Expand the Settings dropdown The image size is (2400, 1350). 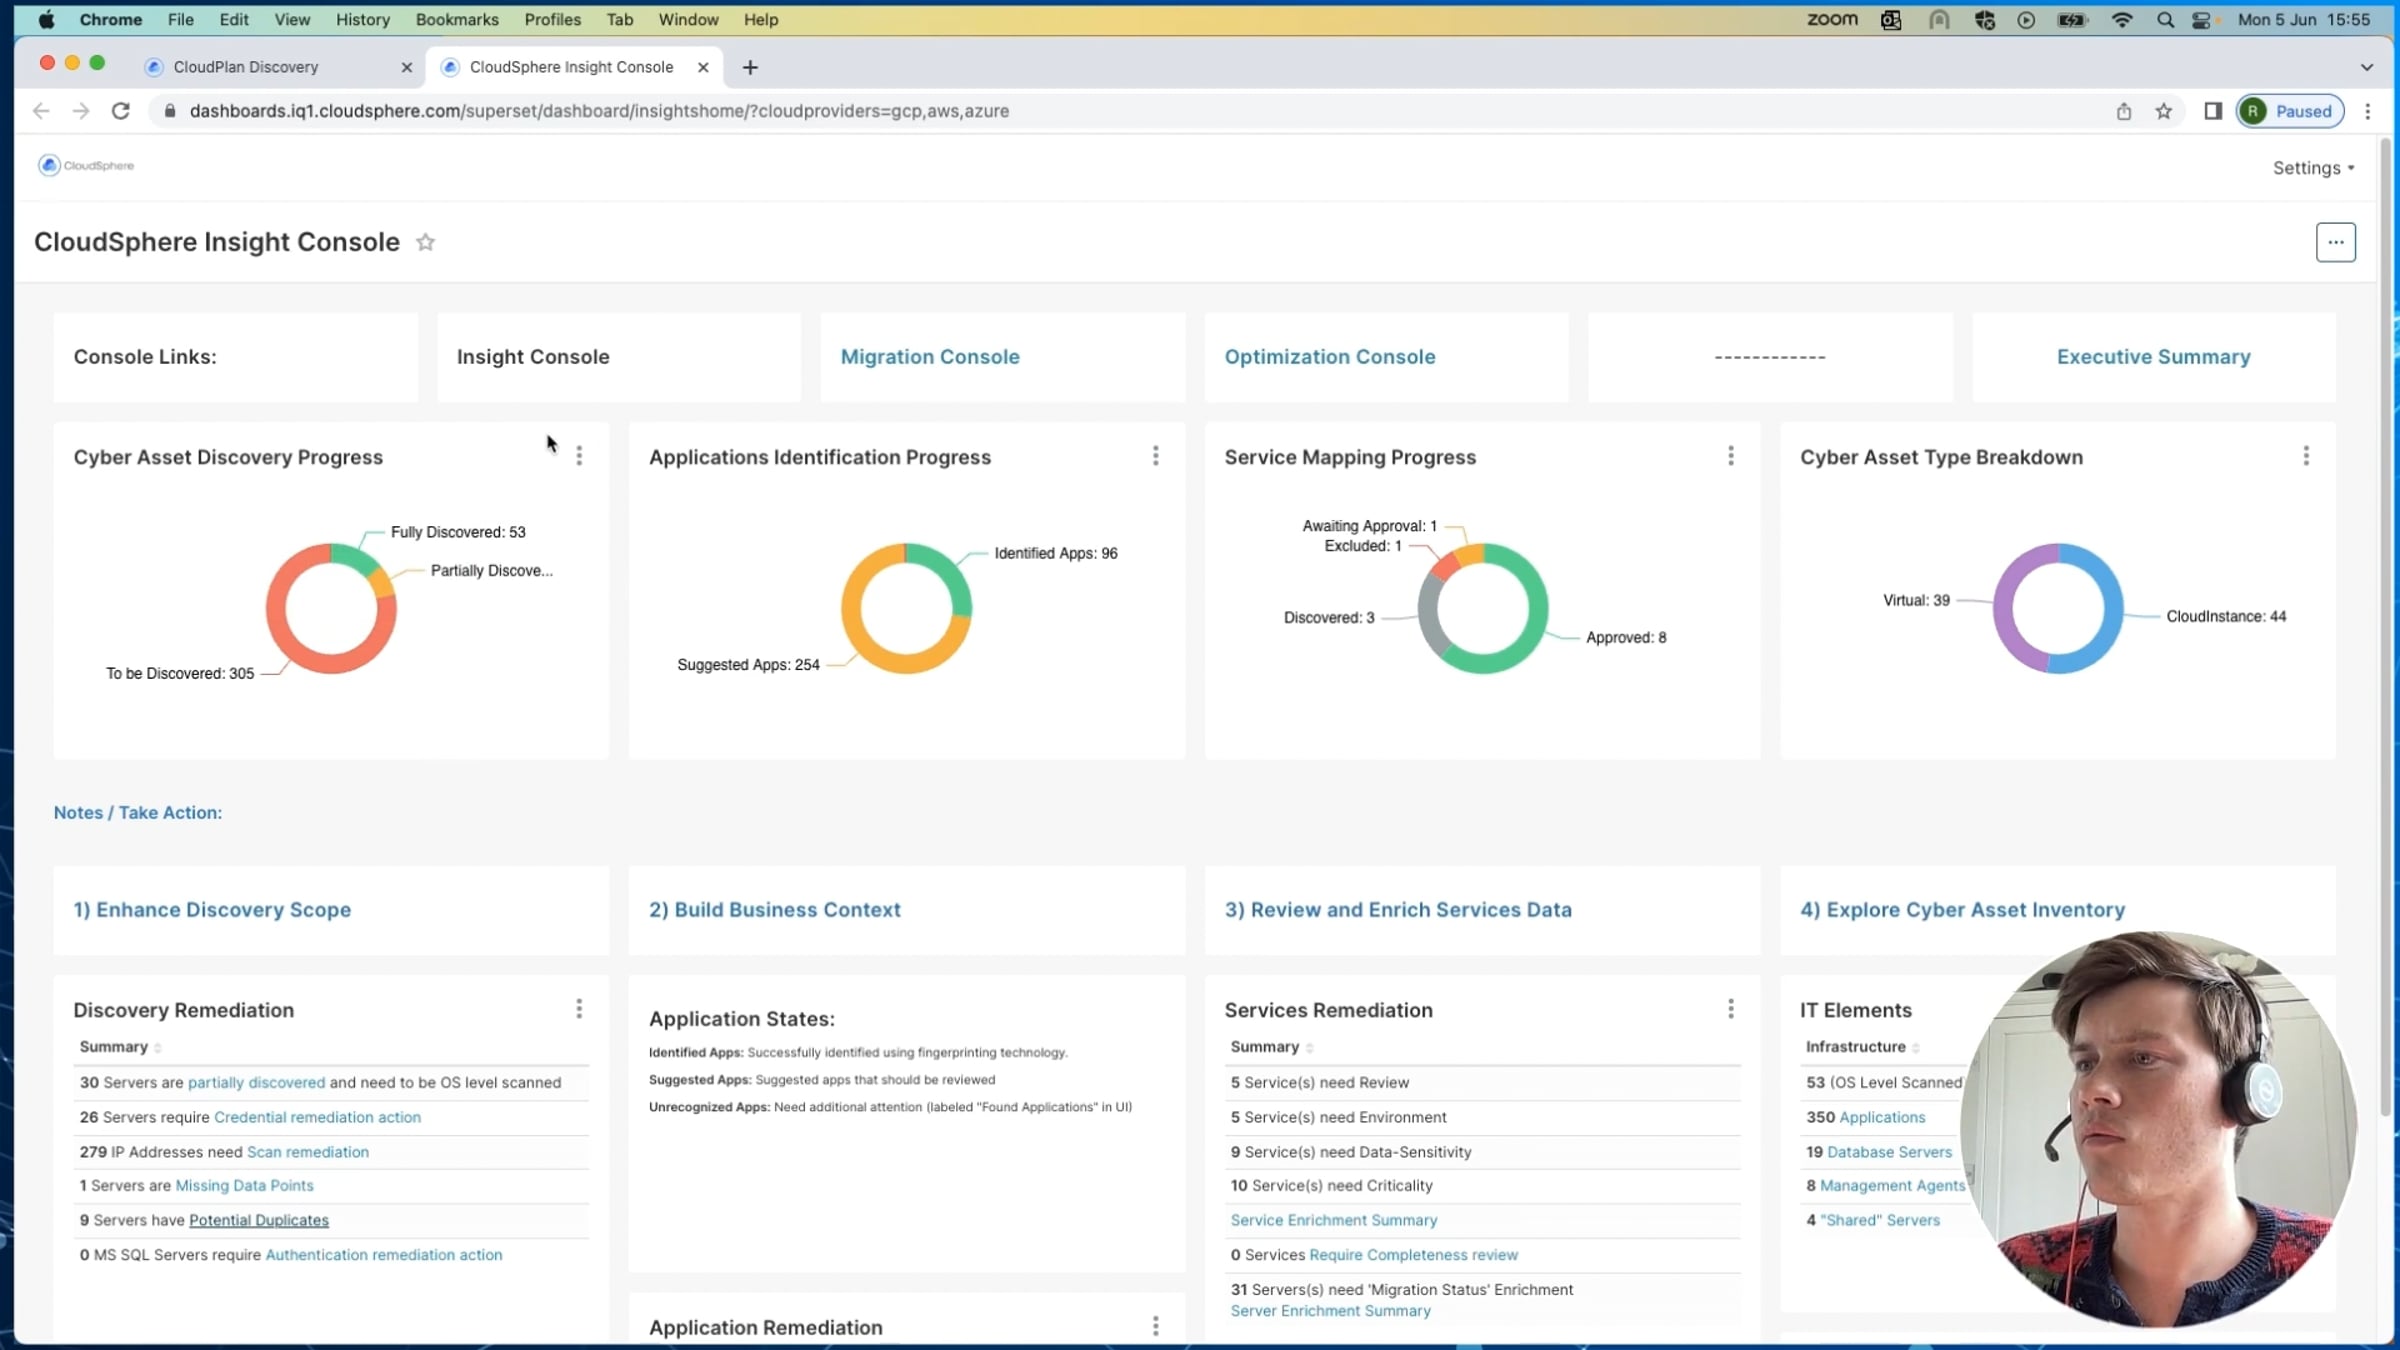pos(2312,168)
